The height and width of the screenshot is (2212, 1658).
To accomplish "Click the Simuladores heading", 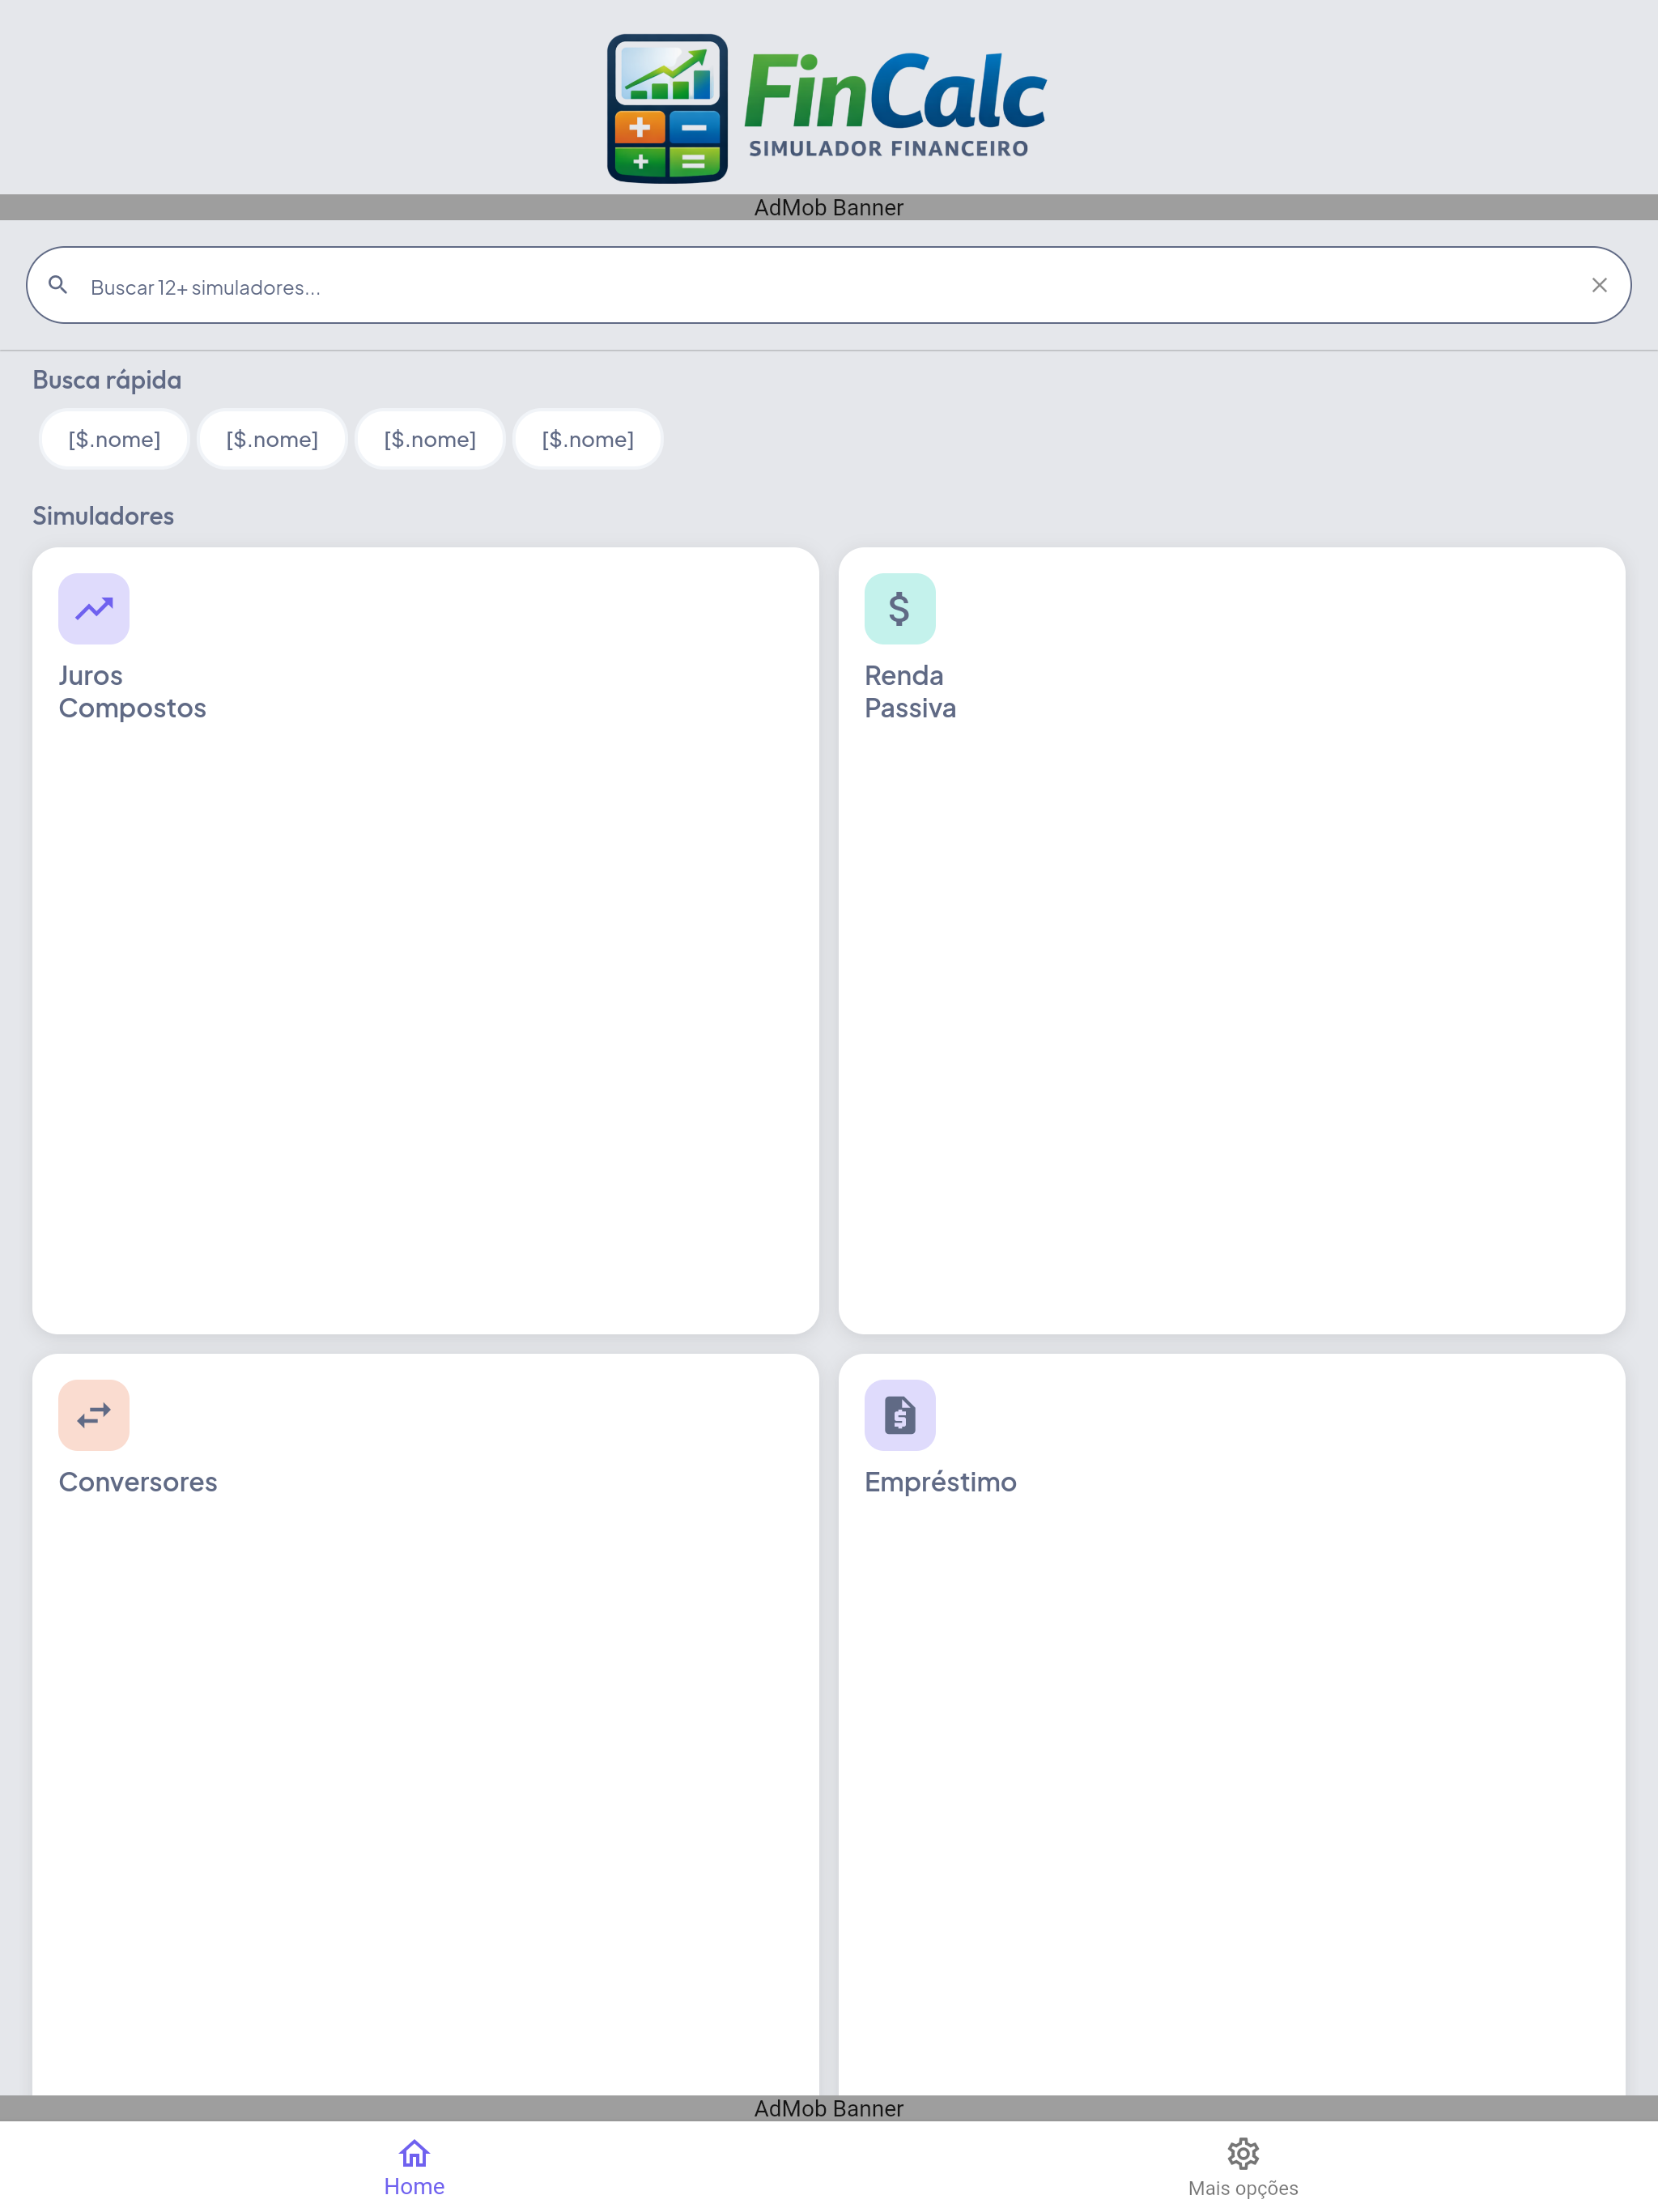I will (103, 516).
